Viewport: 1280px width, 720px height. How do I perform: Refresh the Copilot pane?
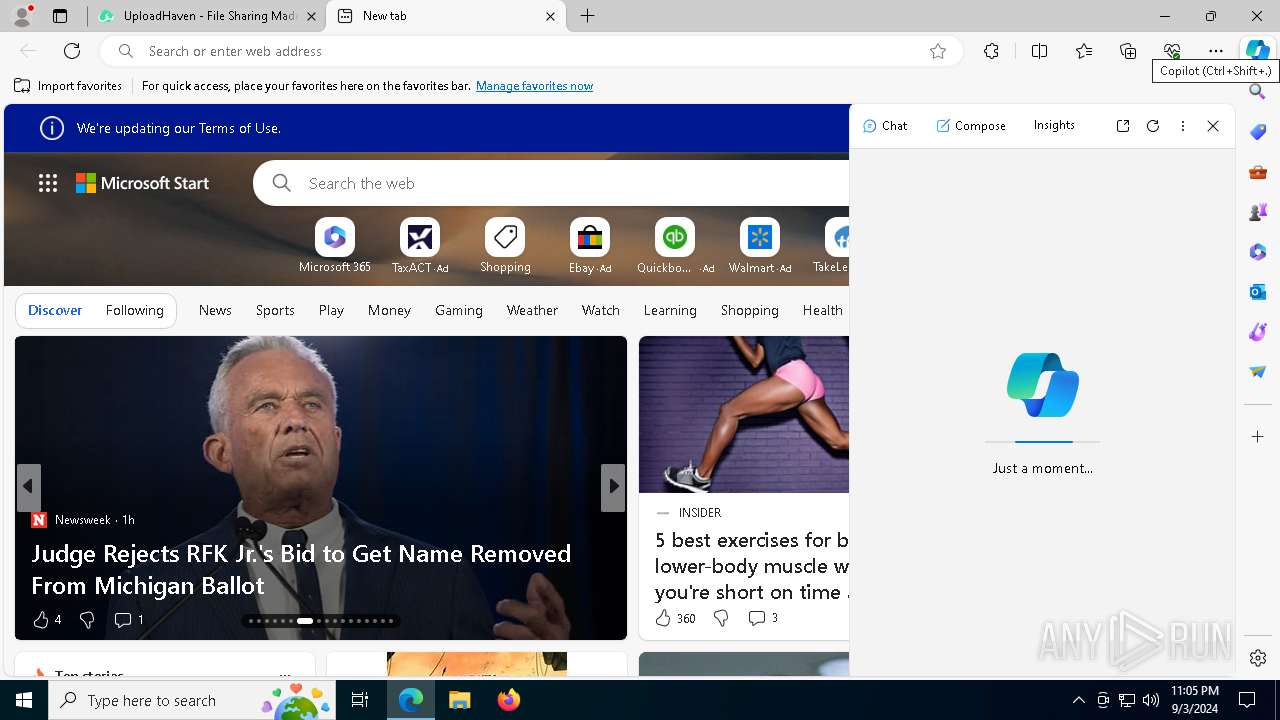point(1153,126)
